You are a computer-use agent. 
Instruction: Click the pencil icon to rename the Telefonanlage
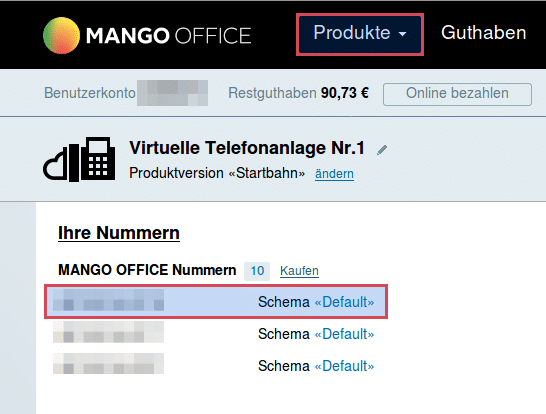[382, 150]
